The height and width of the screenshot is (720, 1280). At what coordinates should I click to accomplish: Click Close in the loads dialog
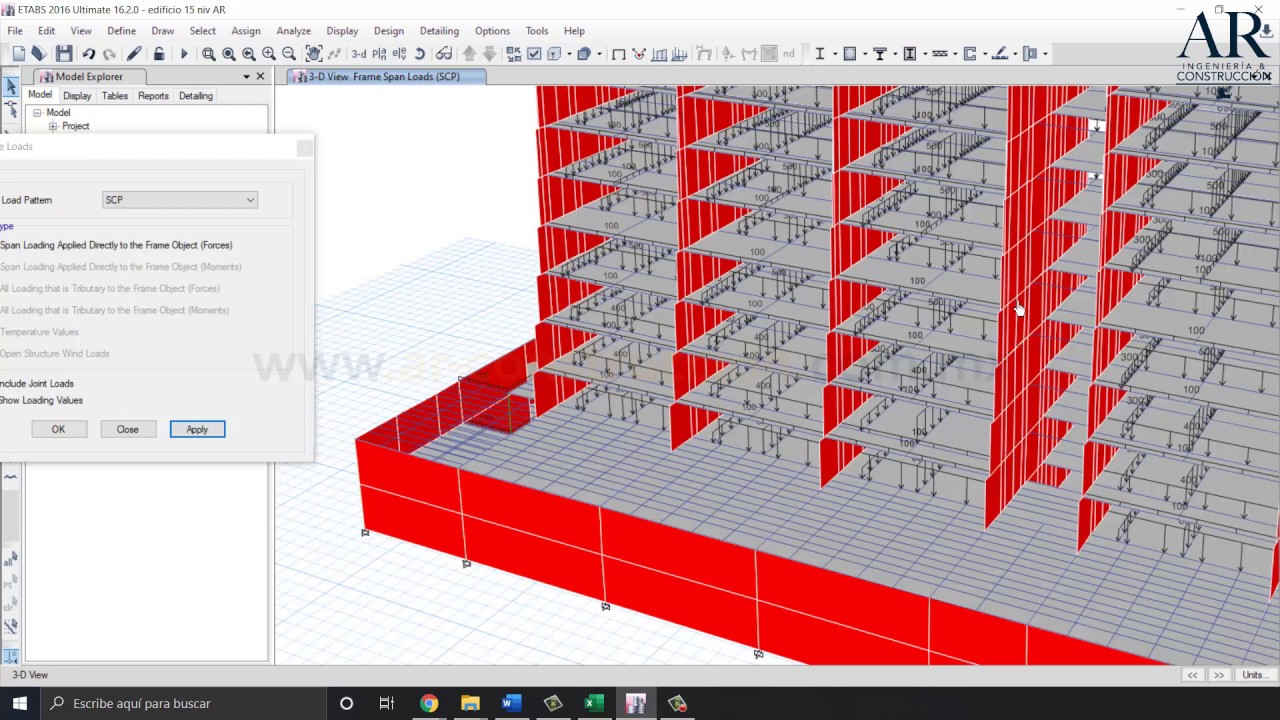[127, 429]
